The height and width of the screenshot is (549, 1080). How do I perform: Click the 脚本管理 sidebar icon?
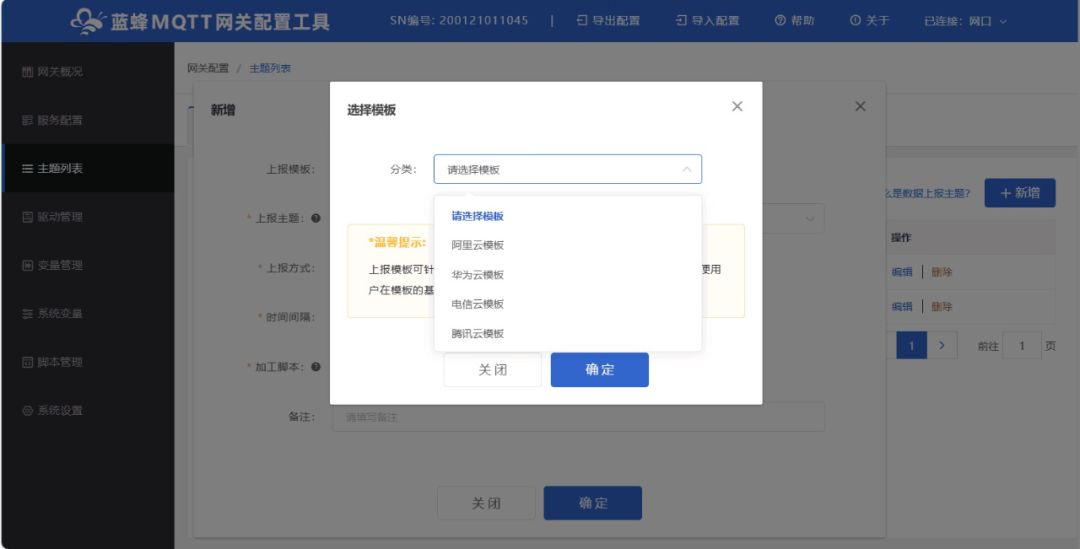(28, 362)
